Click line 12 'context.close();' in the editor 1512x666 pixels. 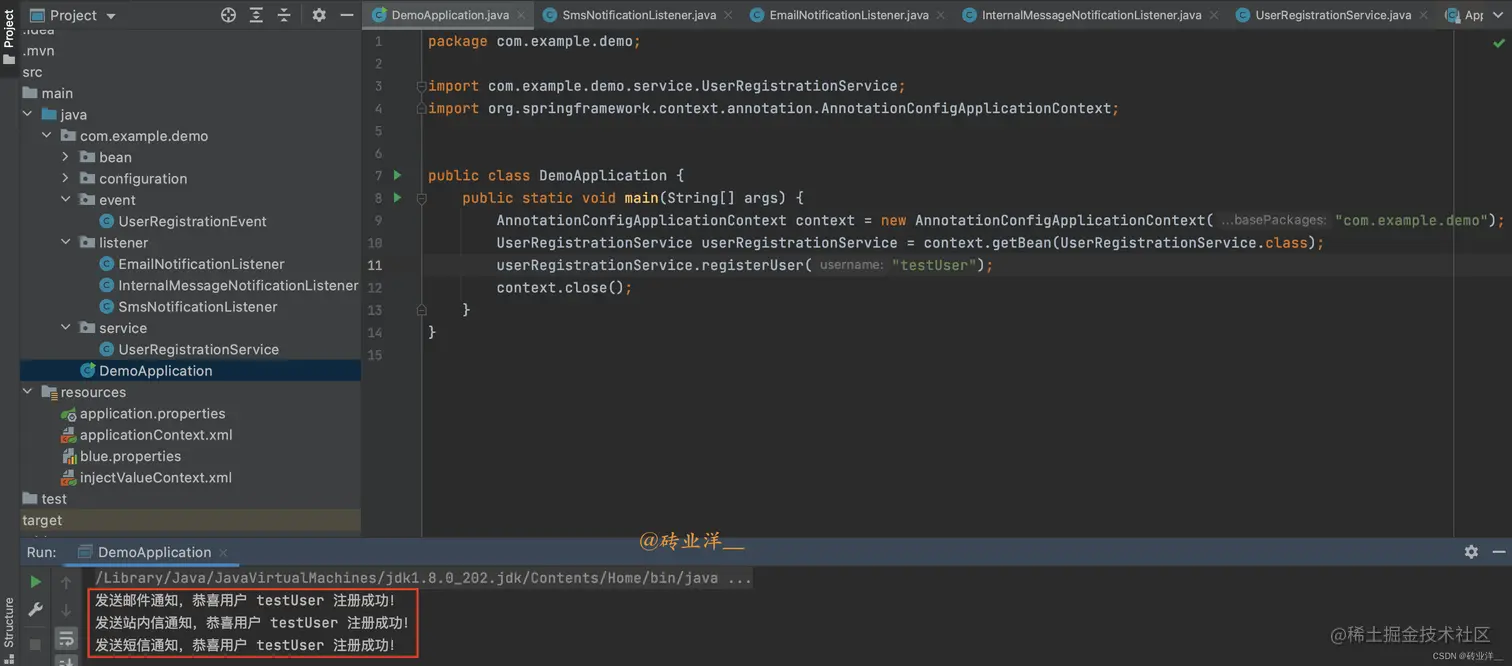point(564,288)
